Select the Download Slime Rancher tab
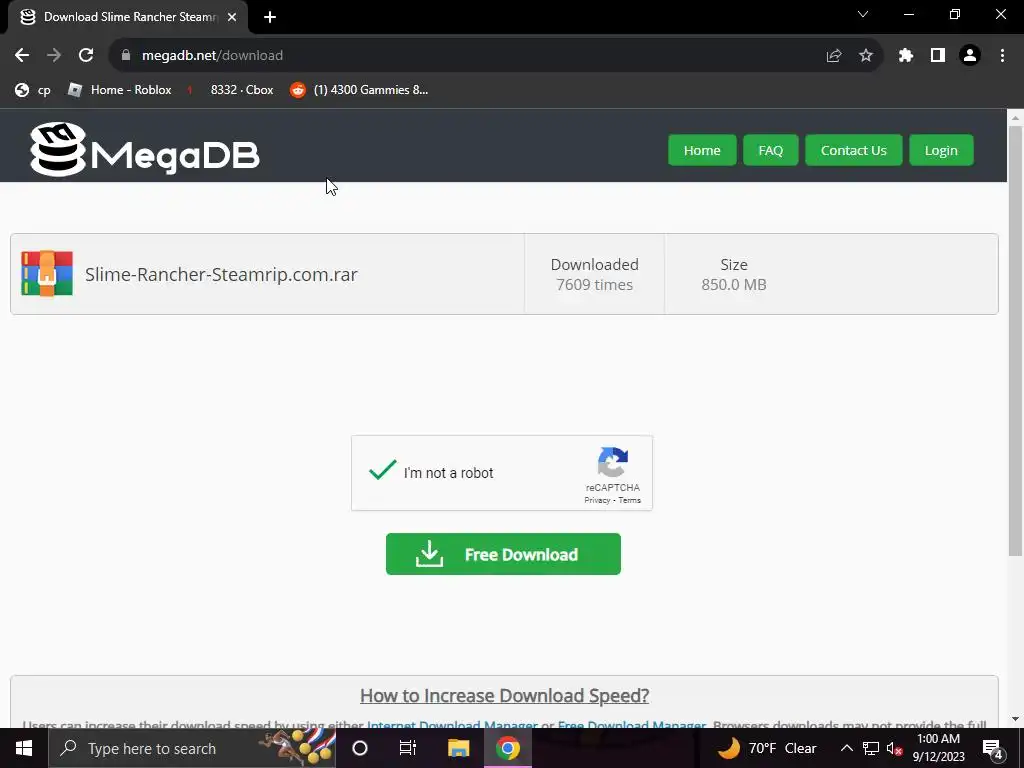 [x=128, y=17]
